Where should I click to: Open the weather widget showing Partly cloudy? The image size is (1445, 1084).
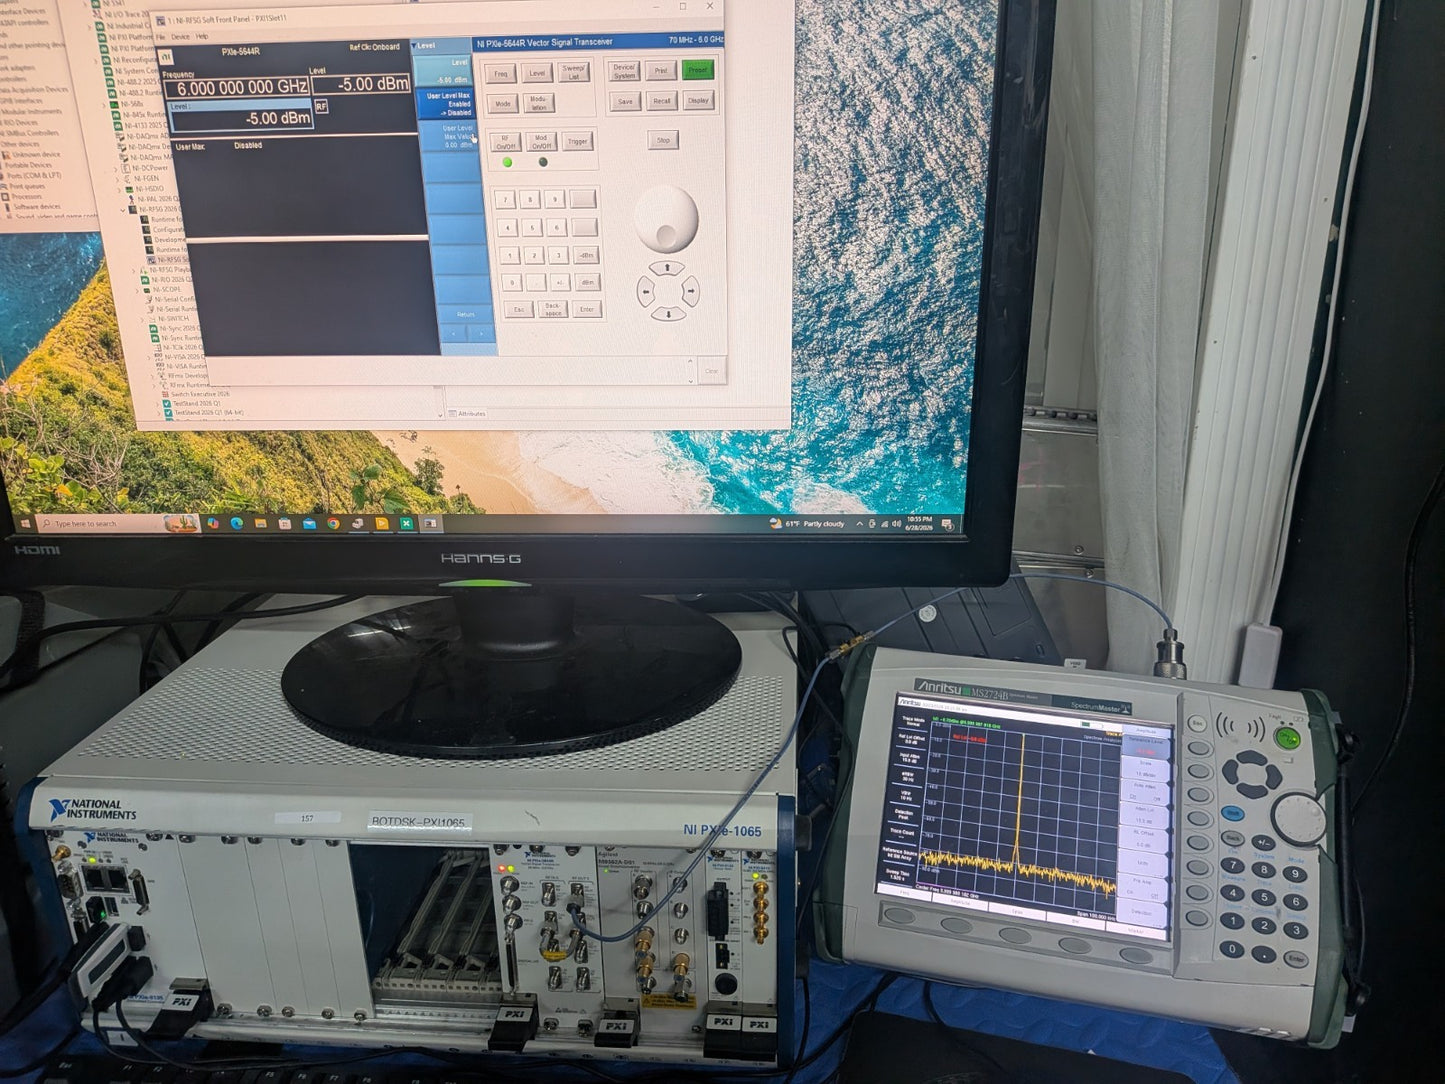(808, 522)
